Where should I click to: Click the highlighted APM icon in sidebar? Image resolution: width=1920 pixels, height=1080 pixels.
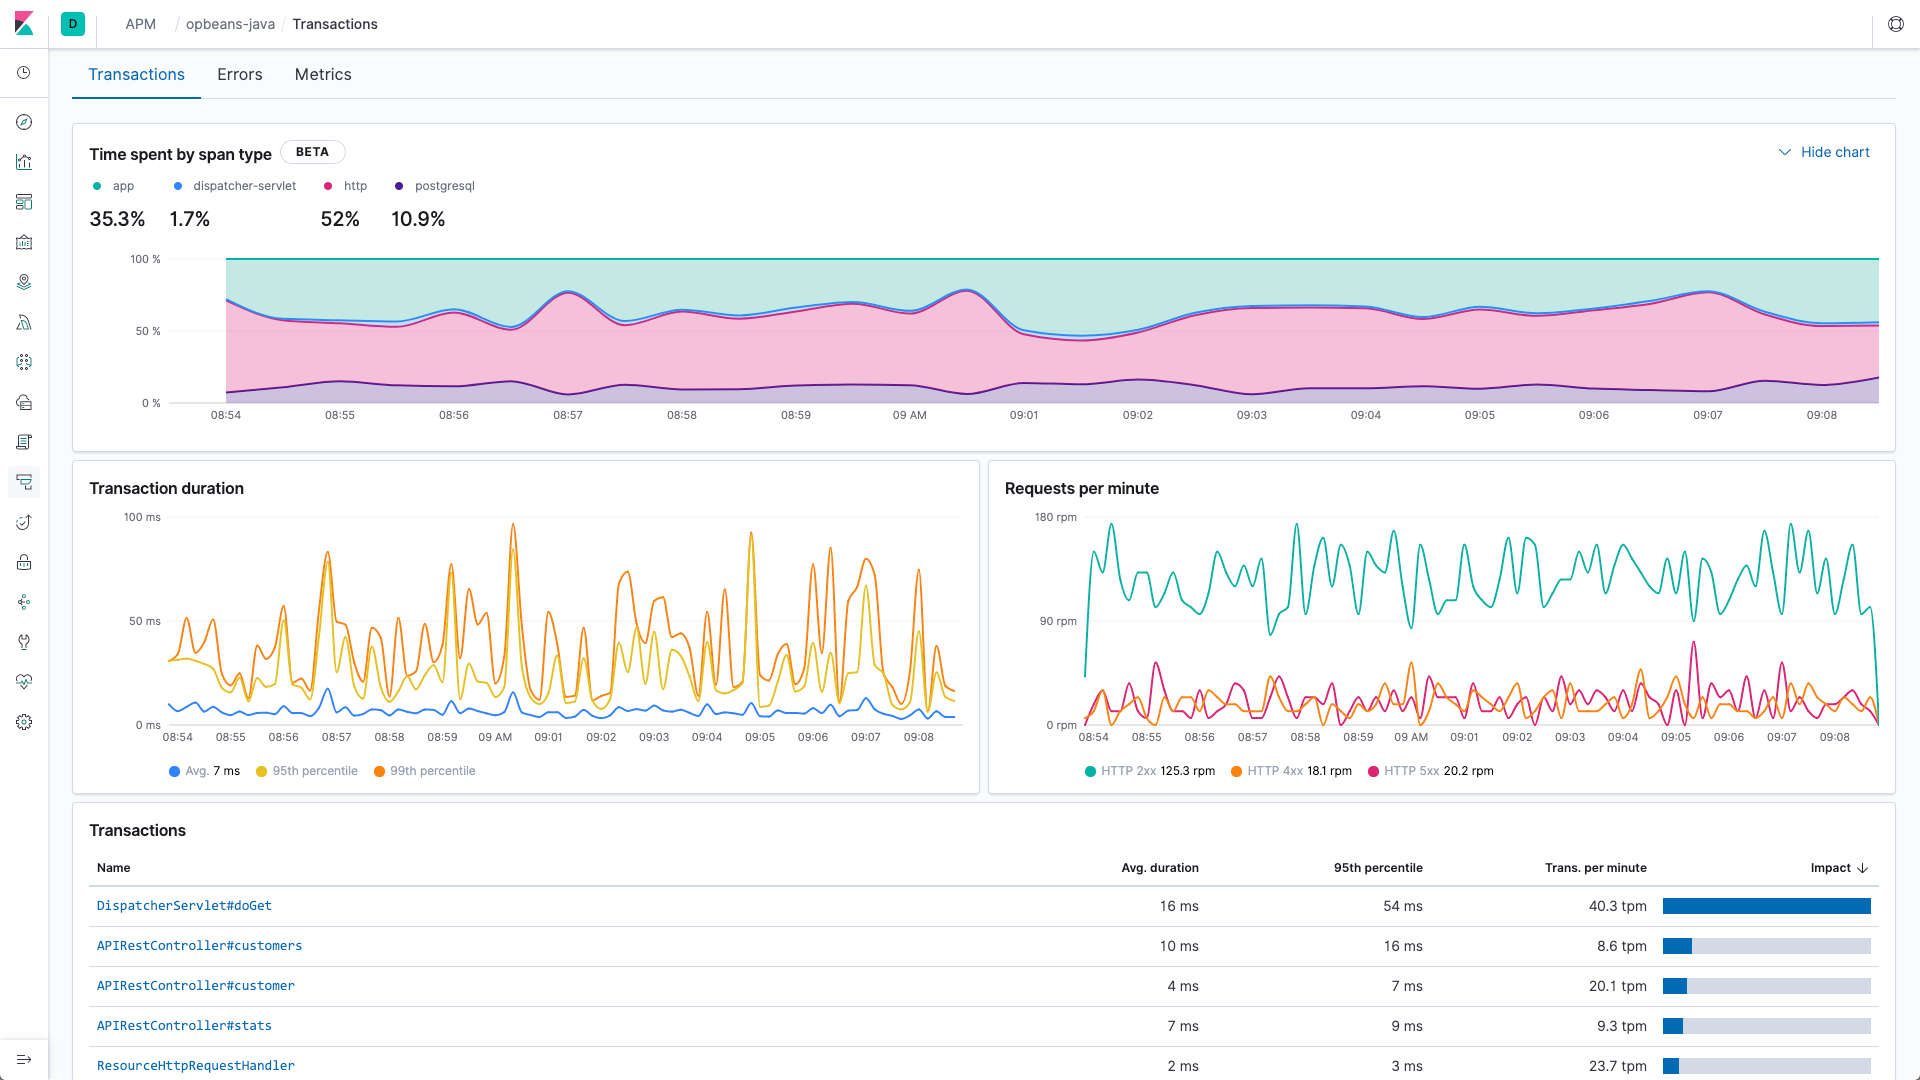[x=24, y=482]
